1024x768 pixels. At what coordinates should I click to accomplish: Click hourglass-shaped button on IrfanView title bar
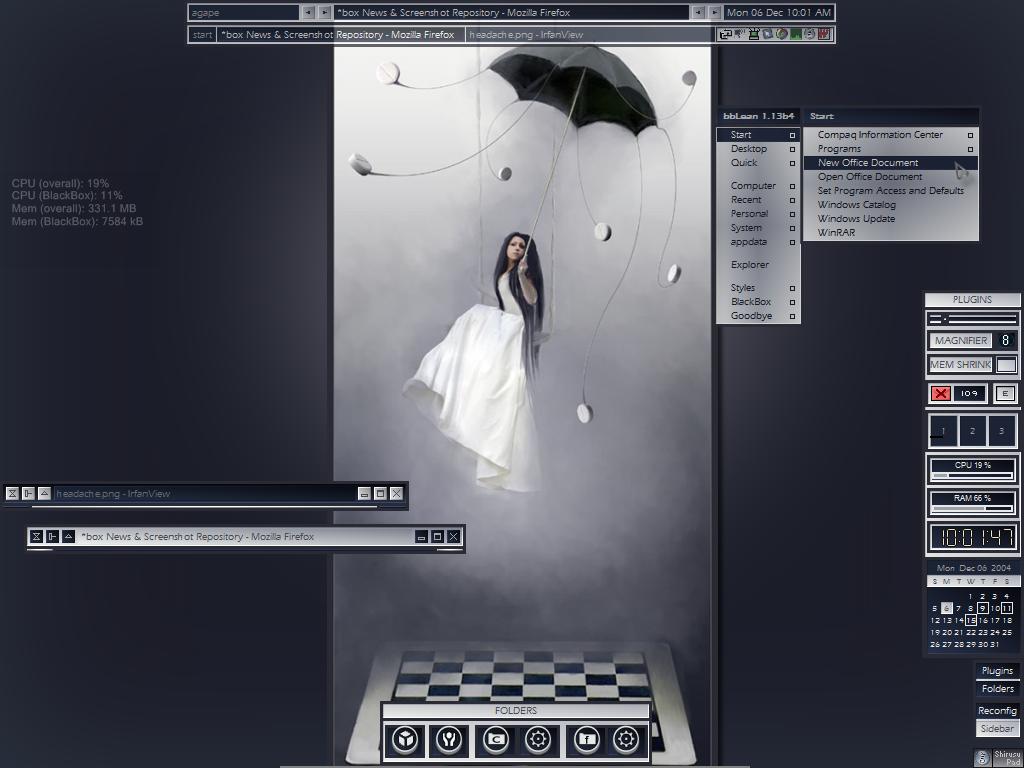pos(12,494)
